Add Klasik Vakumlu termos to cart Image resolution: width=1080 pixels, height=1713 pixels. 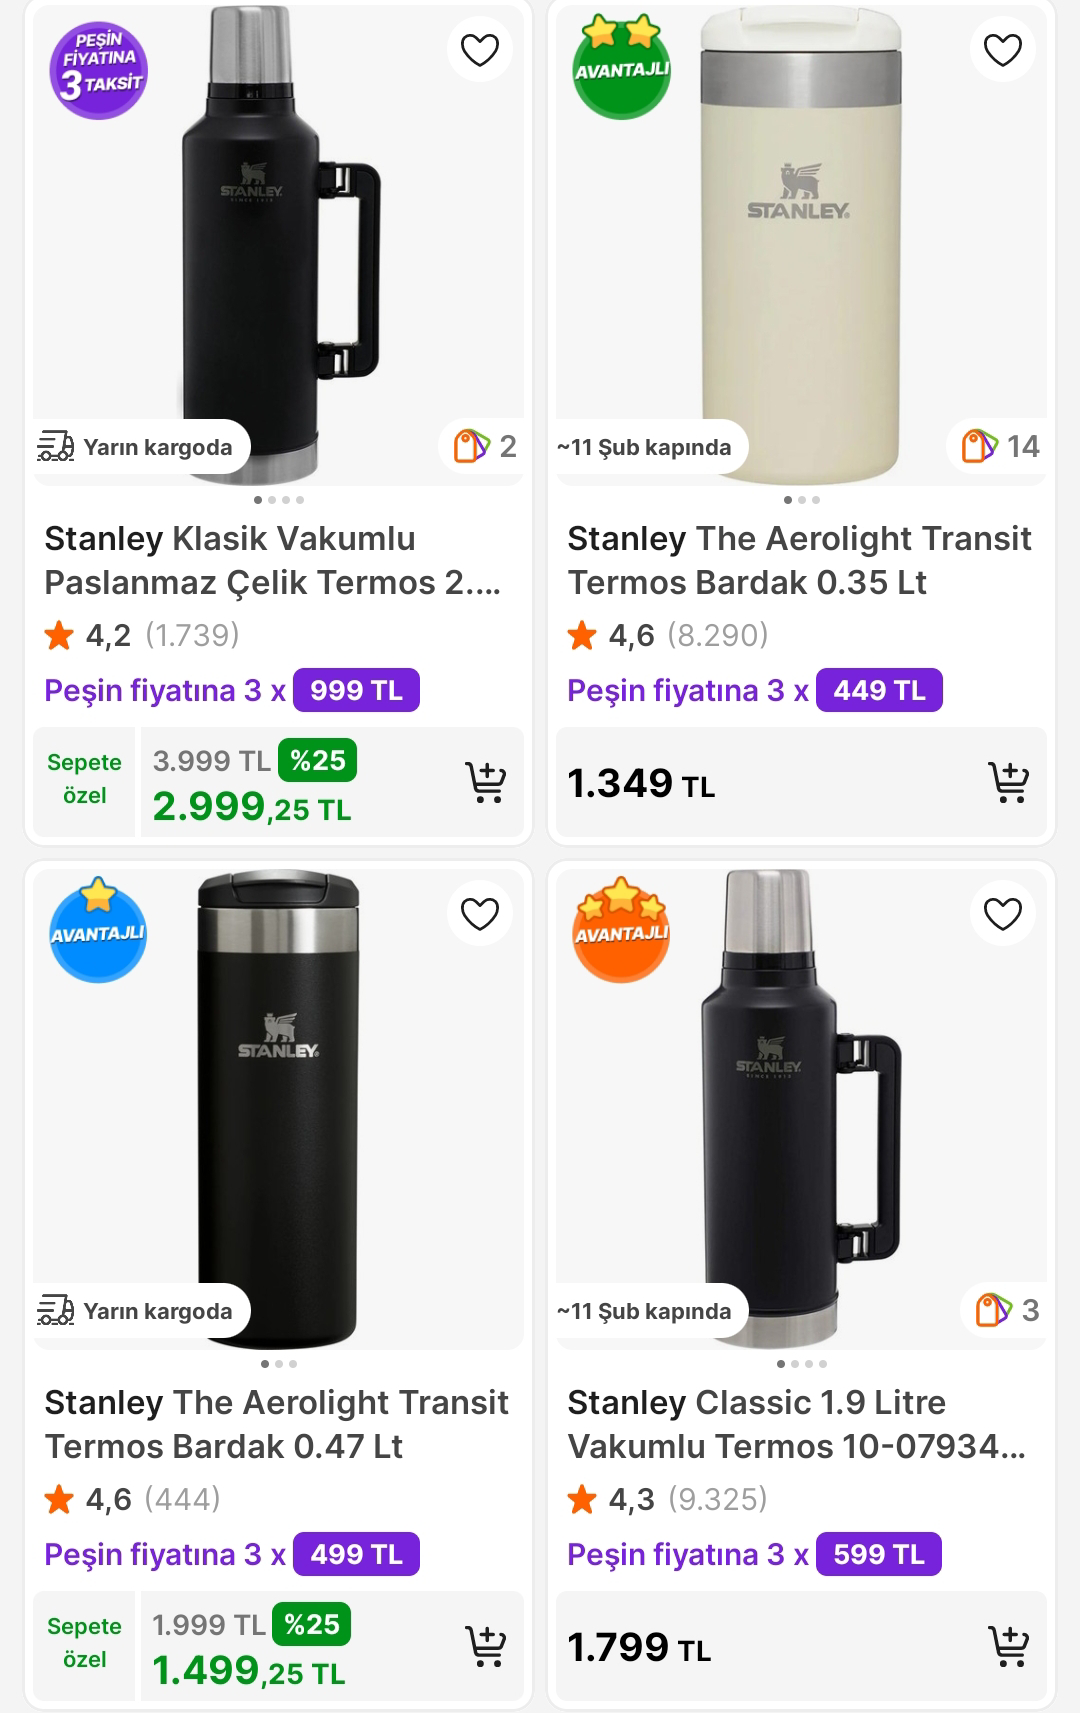(x=486, y=782)
